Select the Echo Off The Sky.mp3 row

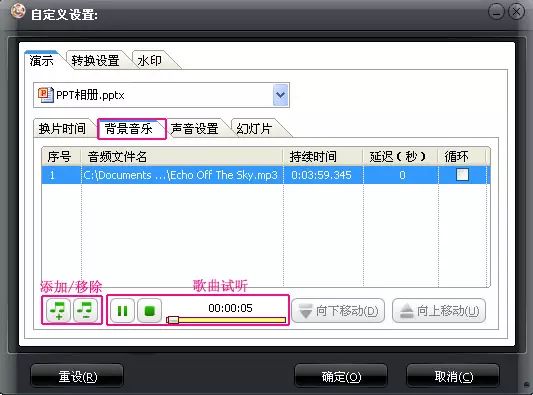pos(265,175)
